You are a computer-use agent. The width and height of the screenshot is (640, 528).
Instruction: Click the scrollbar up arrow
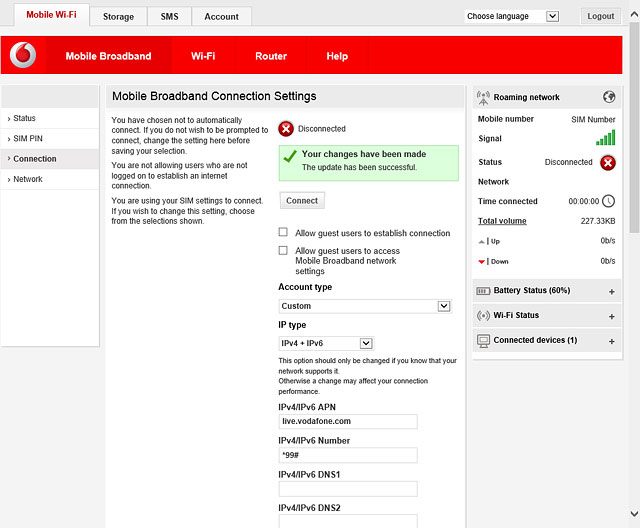click(634, 15)
